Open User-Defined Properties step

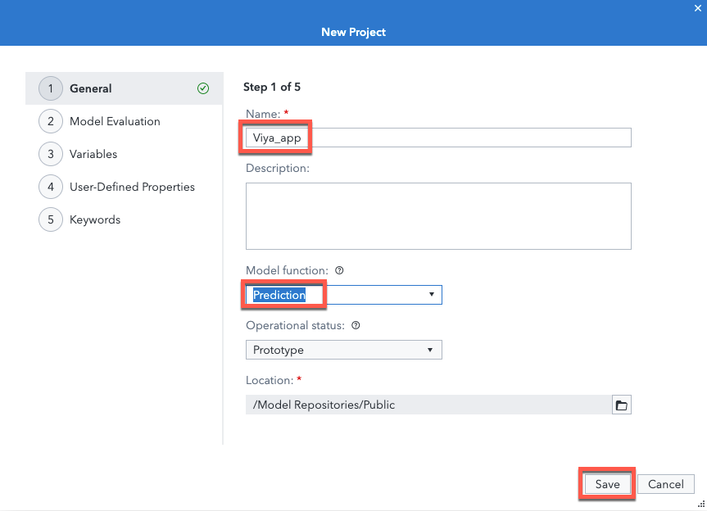click(132, 187)
